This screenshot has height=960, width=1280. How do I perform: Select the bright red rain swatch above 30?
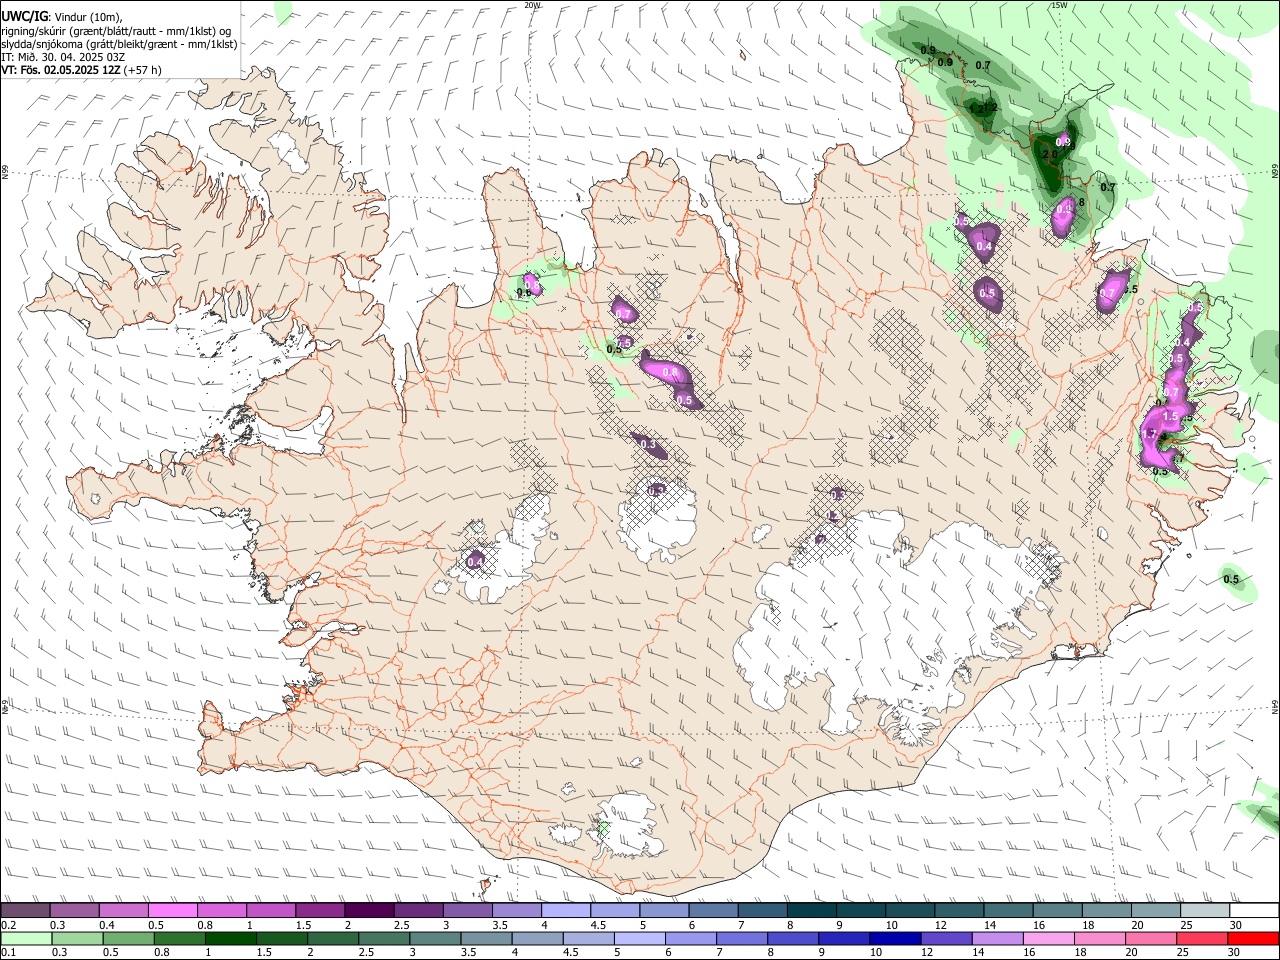pos(1253,939)
